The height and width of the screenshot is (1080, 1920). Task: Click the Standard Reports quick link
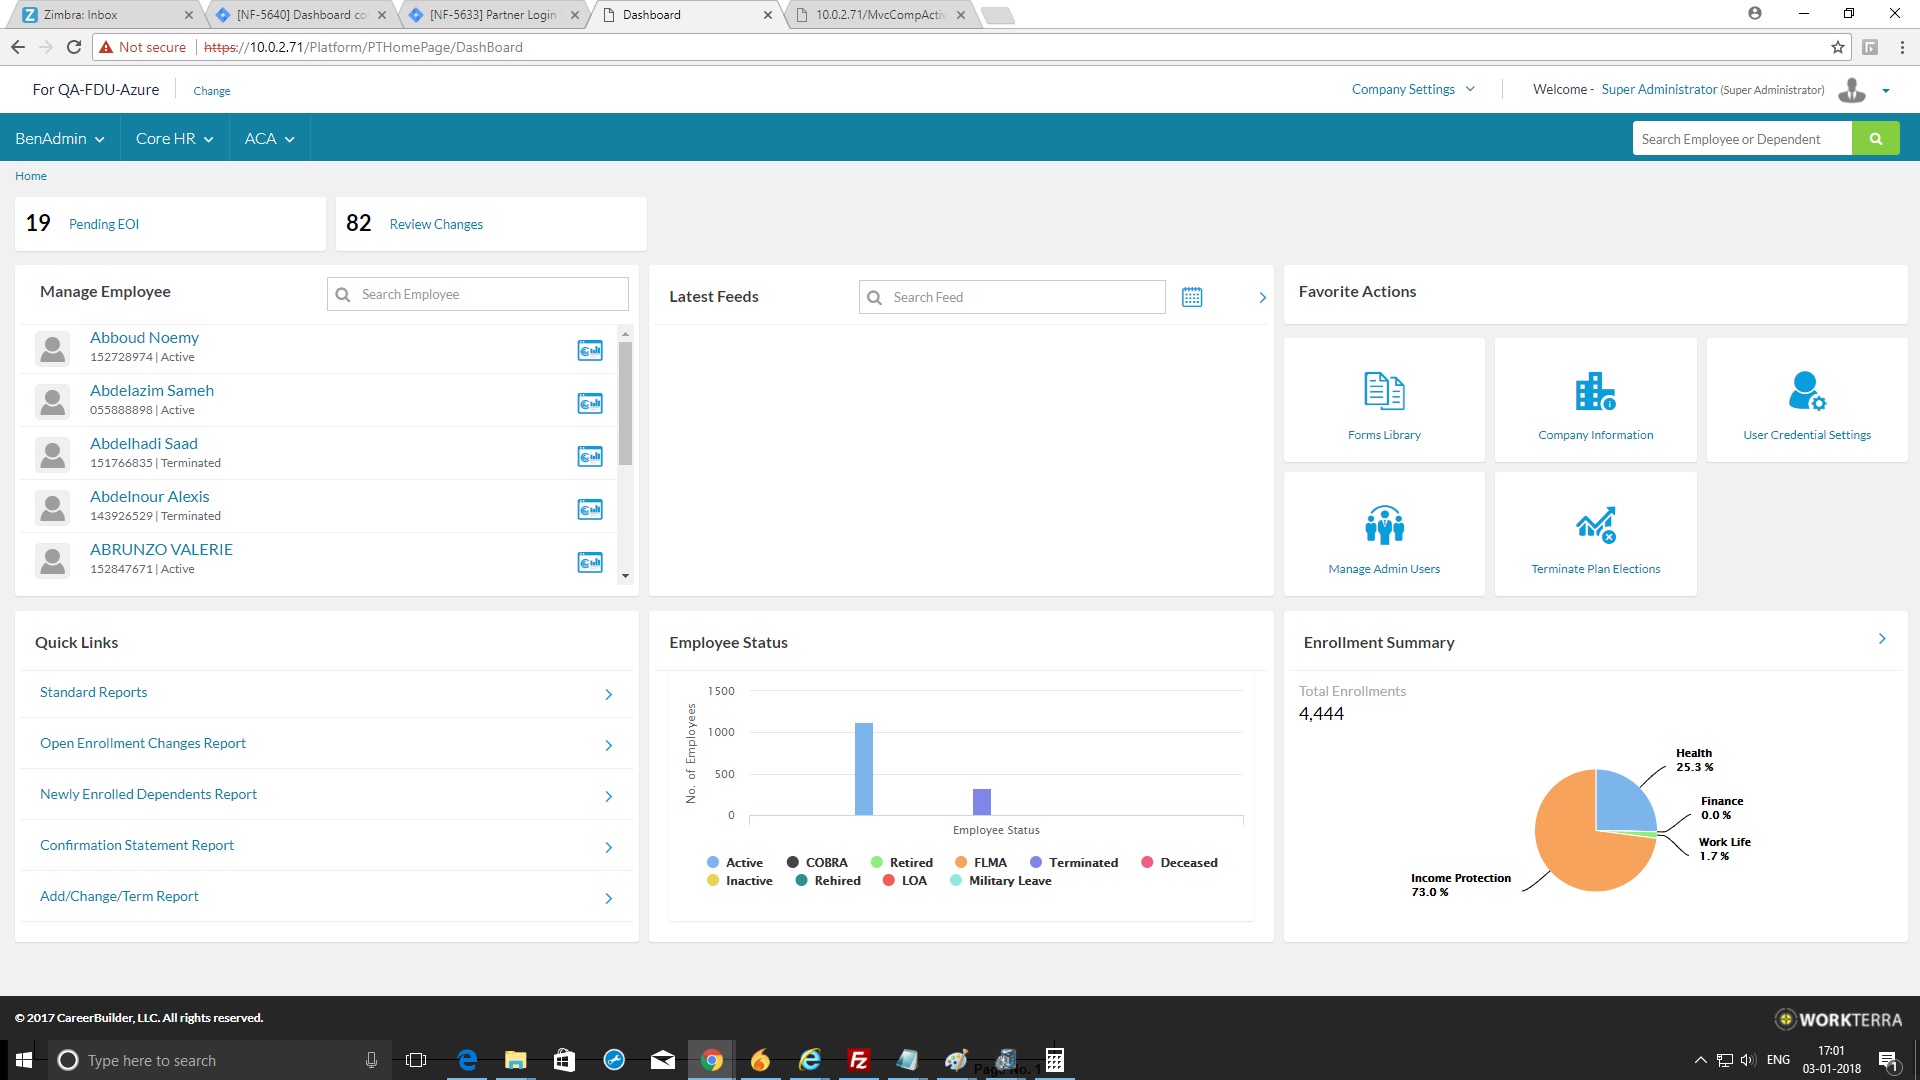[x=94, y=692]
